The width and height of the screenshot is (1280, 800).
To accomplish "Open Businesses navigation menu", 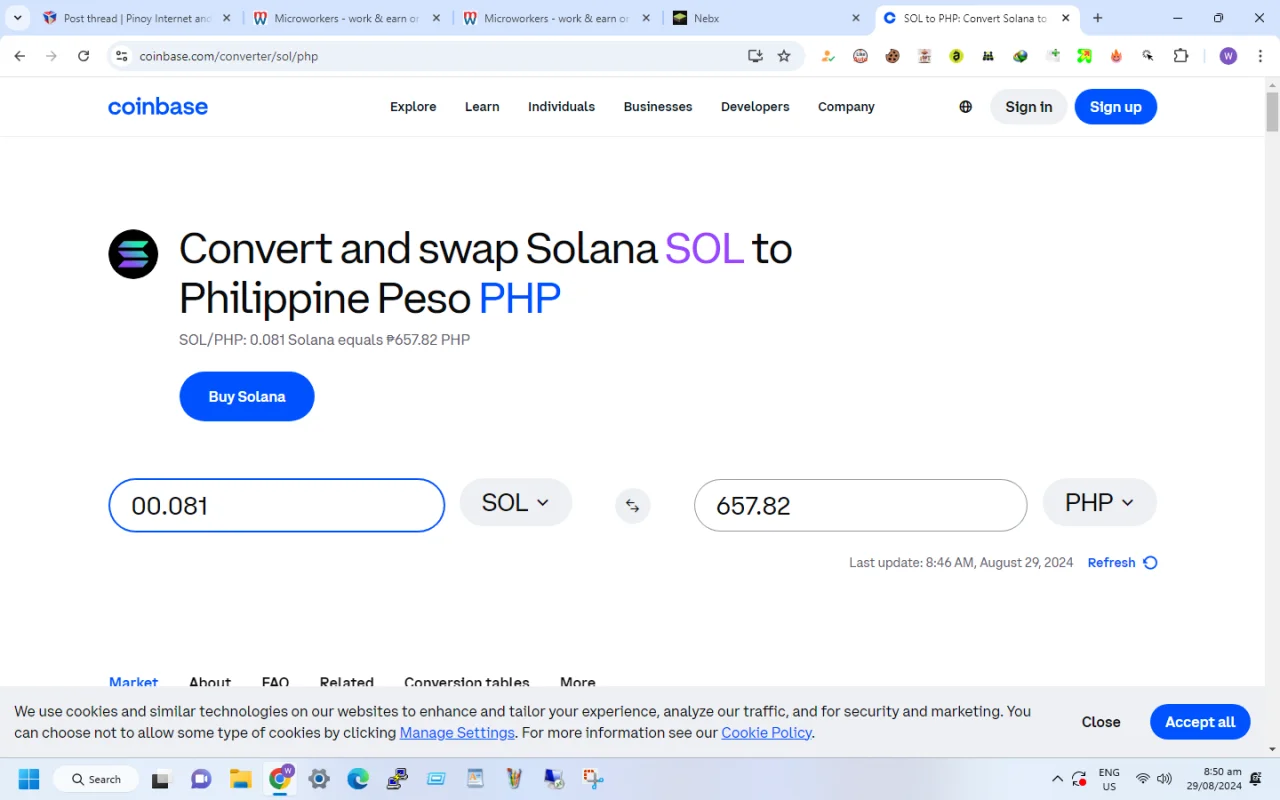I will tap(658, 107).
